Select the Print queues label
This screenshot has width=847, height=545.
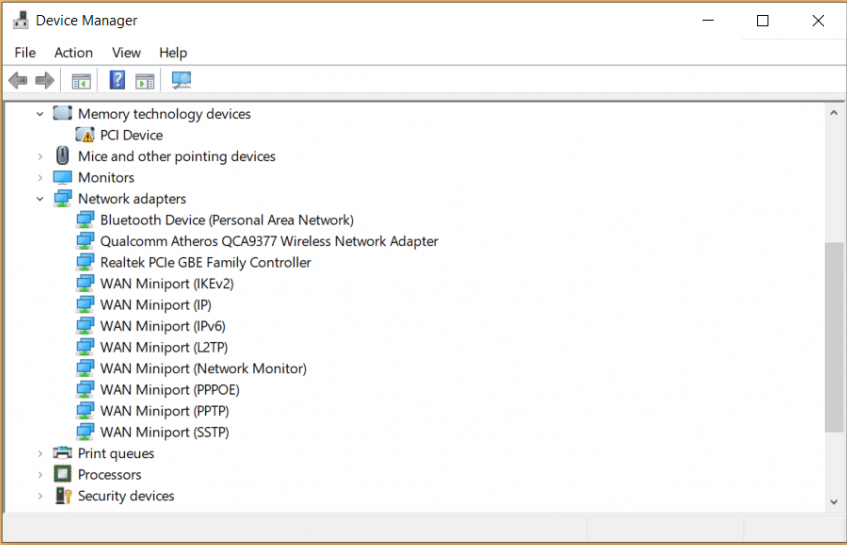coord(116,454)
